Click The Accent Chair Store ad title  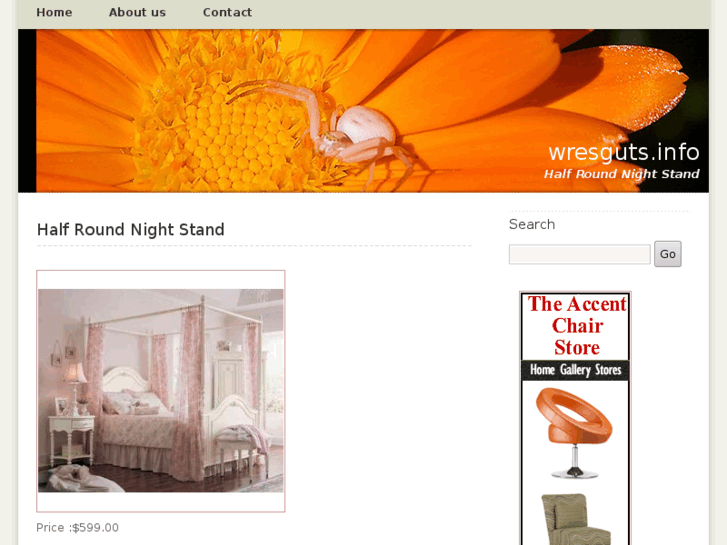click(576, 326)
